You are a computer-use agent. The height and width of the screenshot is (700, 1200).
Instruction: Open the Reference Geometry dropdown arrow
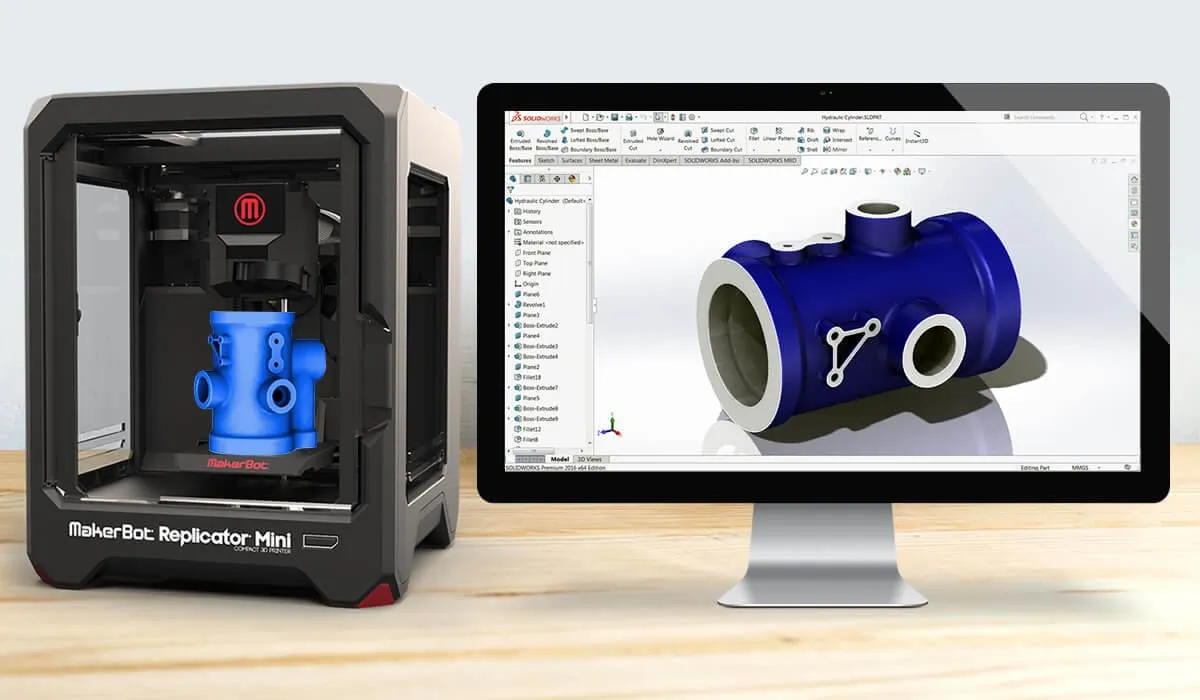[x=870, y=150]
